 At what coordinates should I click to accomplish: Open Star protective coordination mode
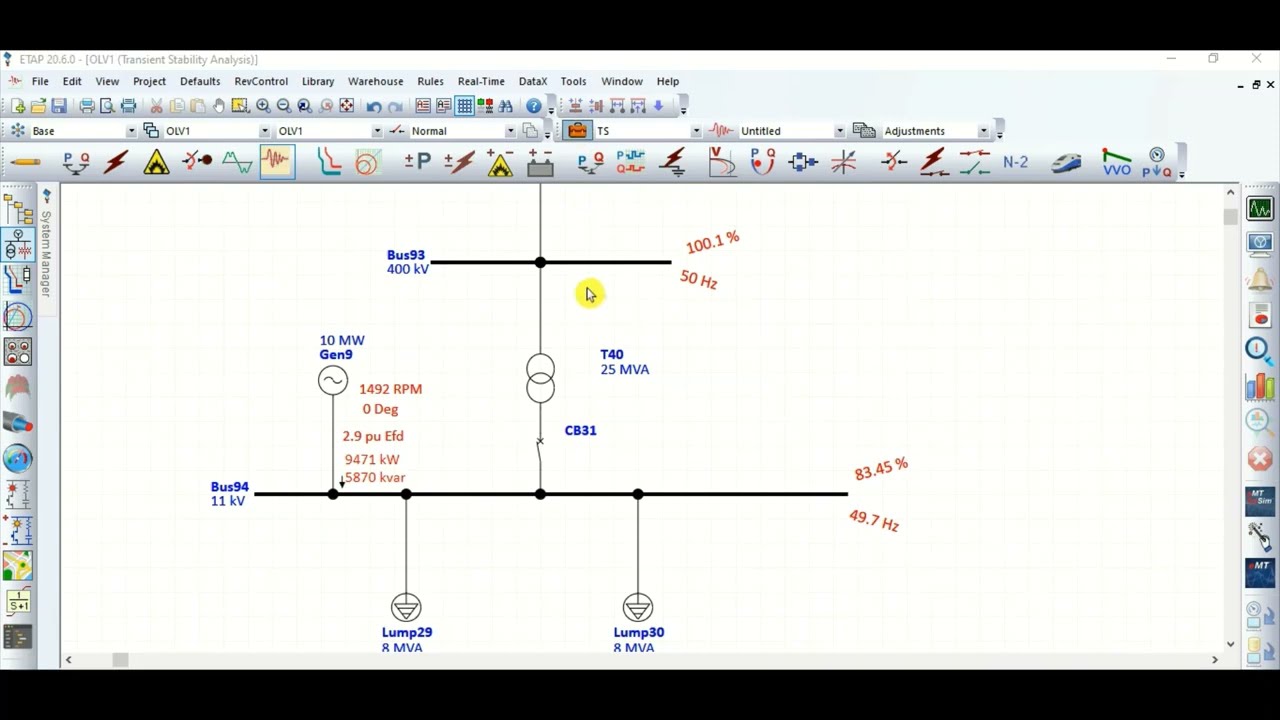point(328,162)
